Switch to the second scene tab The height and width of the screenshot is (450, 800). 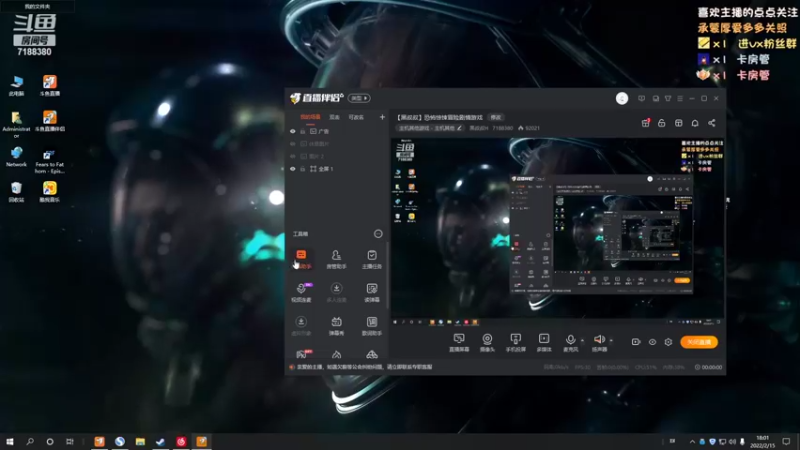(334, 117)
